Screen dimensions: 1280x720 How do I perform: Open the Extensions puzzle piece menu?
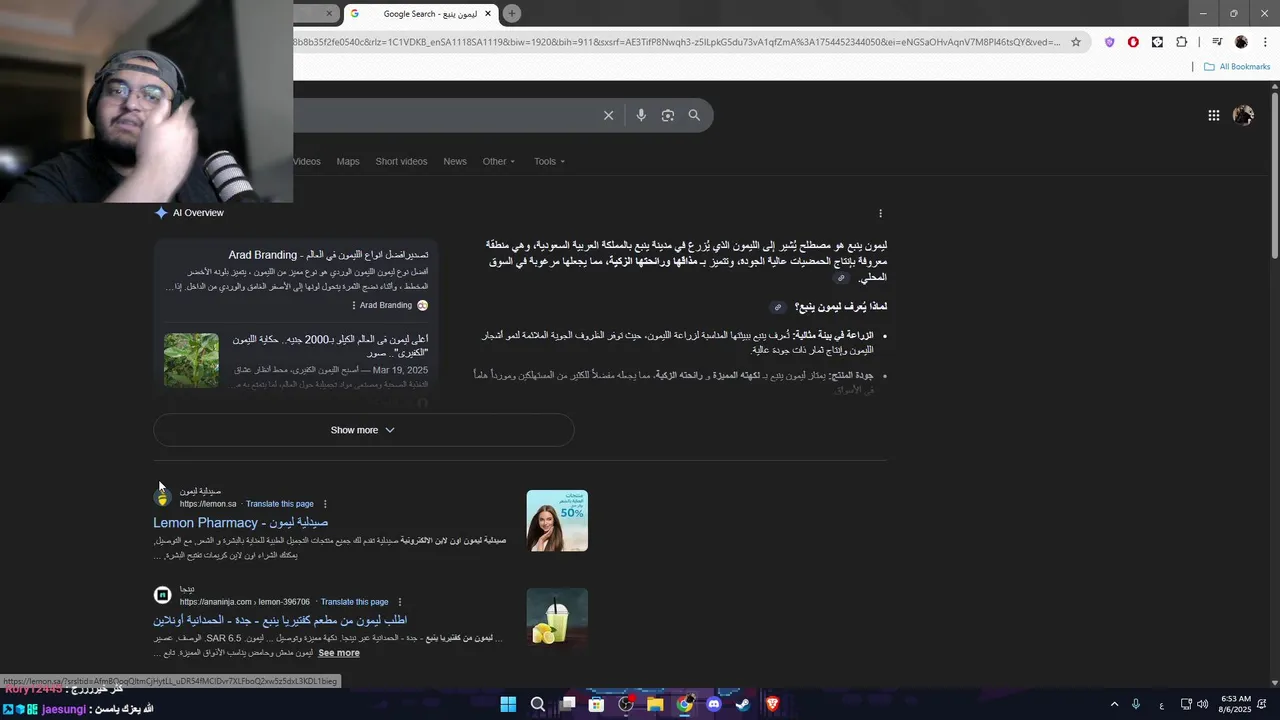click(1181, 42)
